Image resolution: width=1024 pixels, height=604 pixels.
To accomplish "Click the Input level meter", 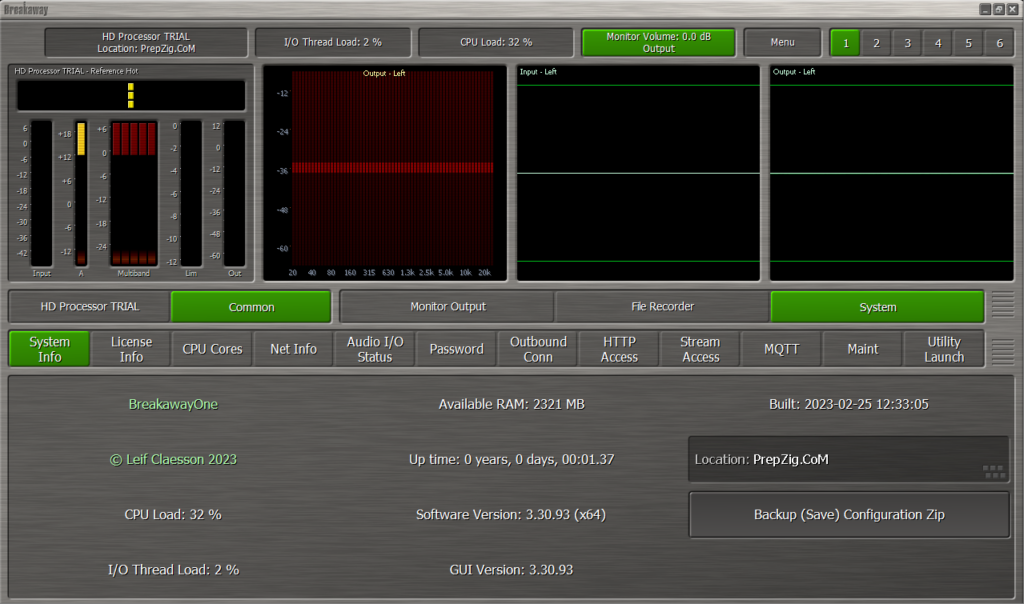I will click(41, 193).
